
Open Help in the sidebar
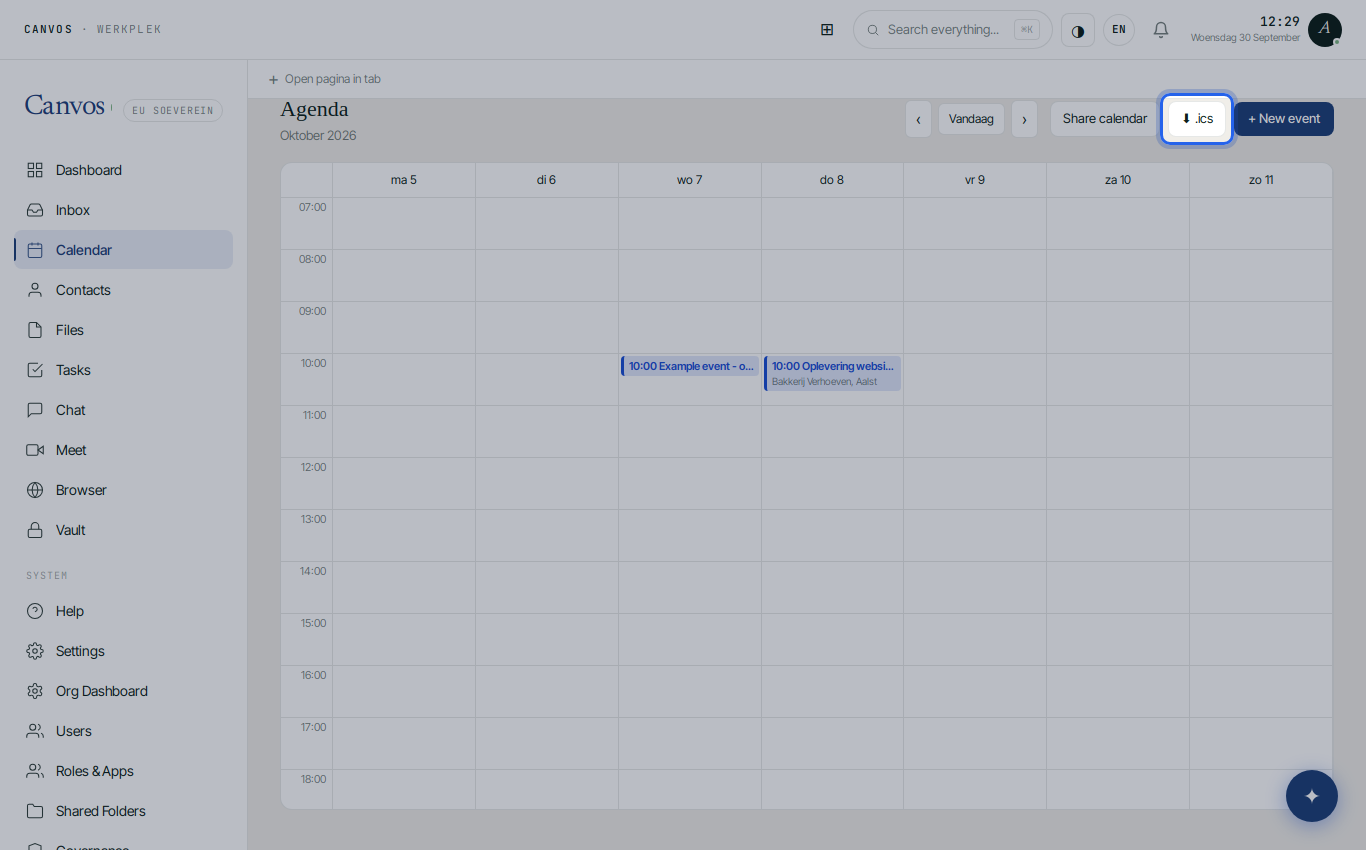tap(124, 611)
